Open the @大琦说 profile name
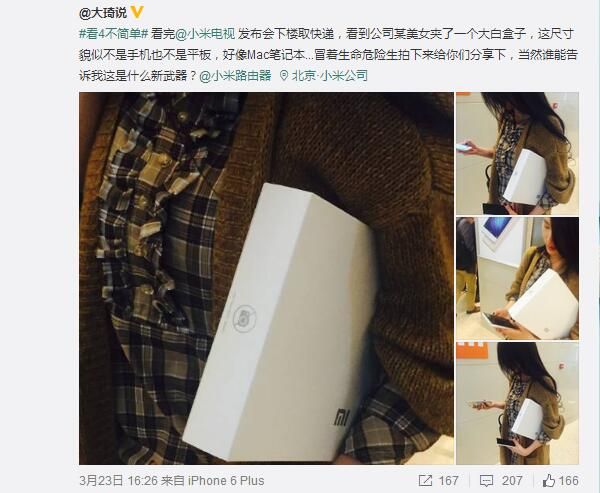 point(103,13)
